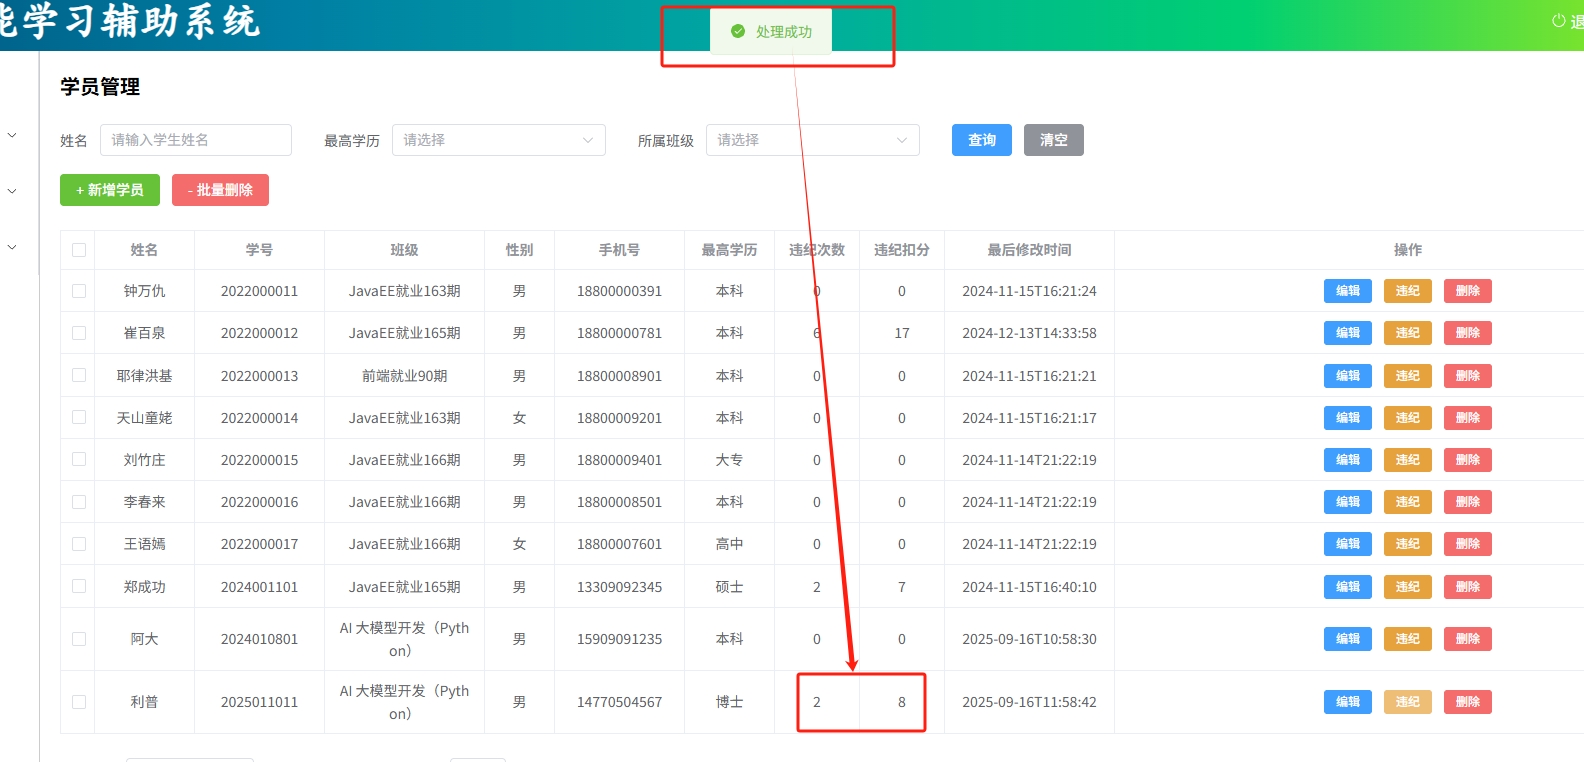Open the 所属班级 dropdown
The image size is (1584, 762).
[813, 140]
